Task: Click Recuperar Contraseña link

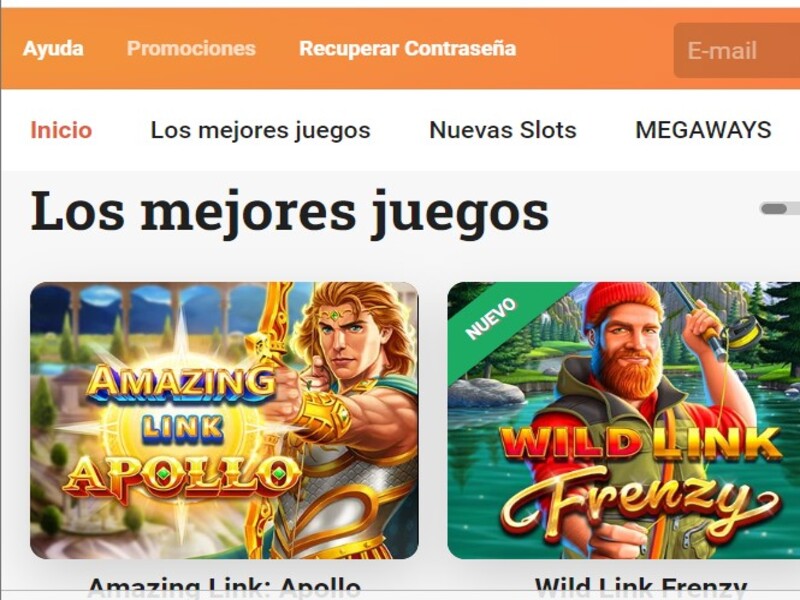Action: (x=408, y=49)
